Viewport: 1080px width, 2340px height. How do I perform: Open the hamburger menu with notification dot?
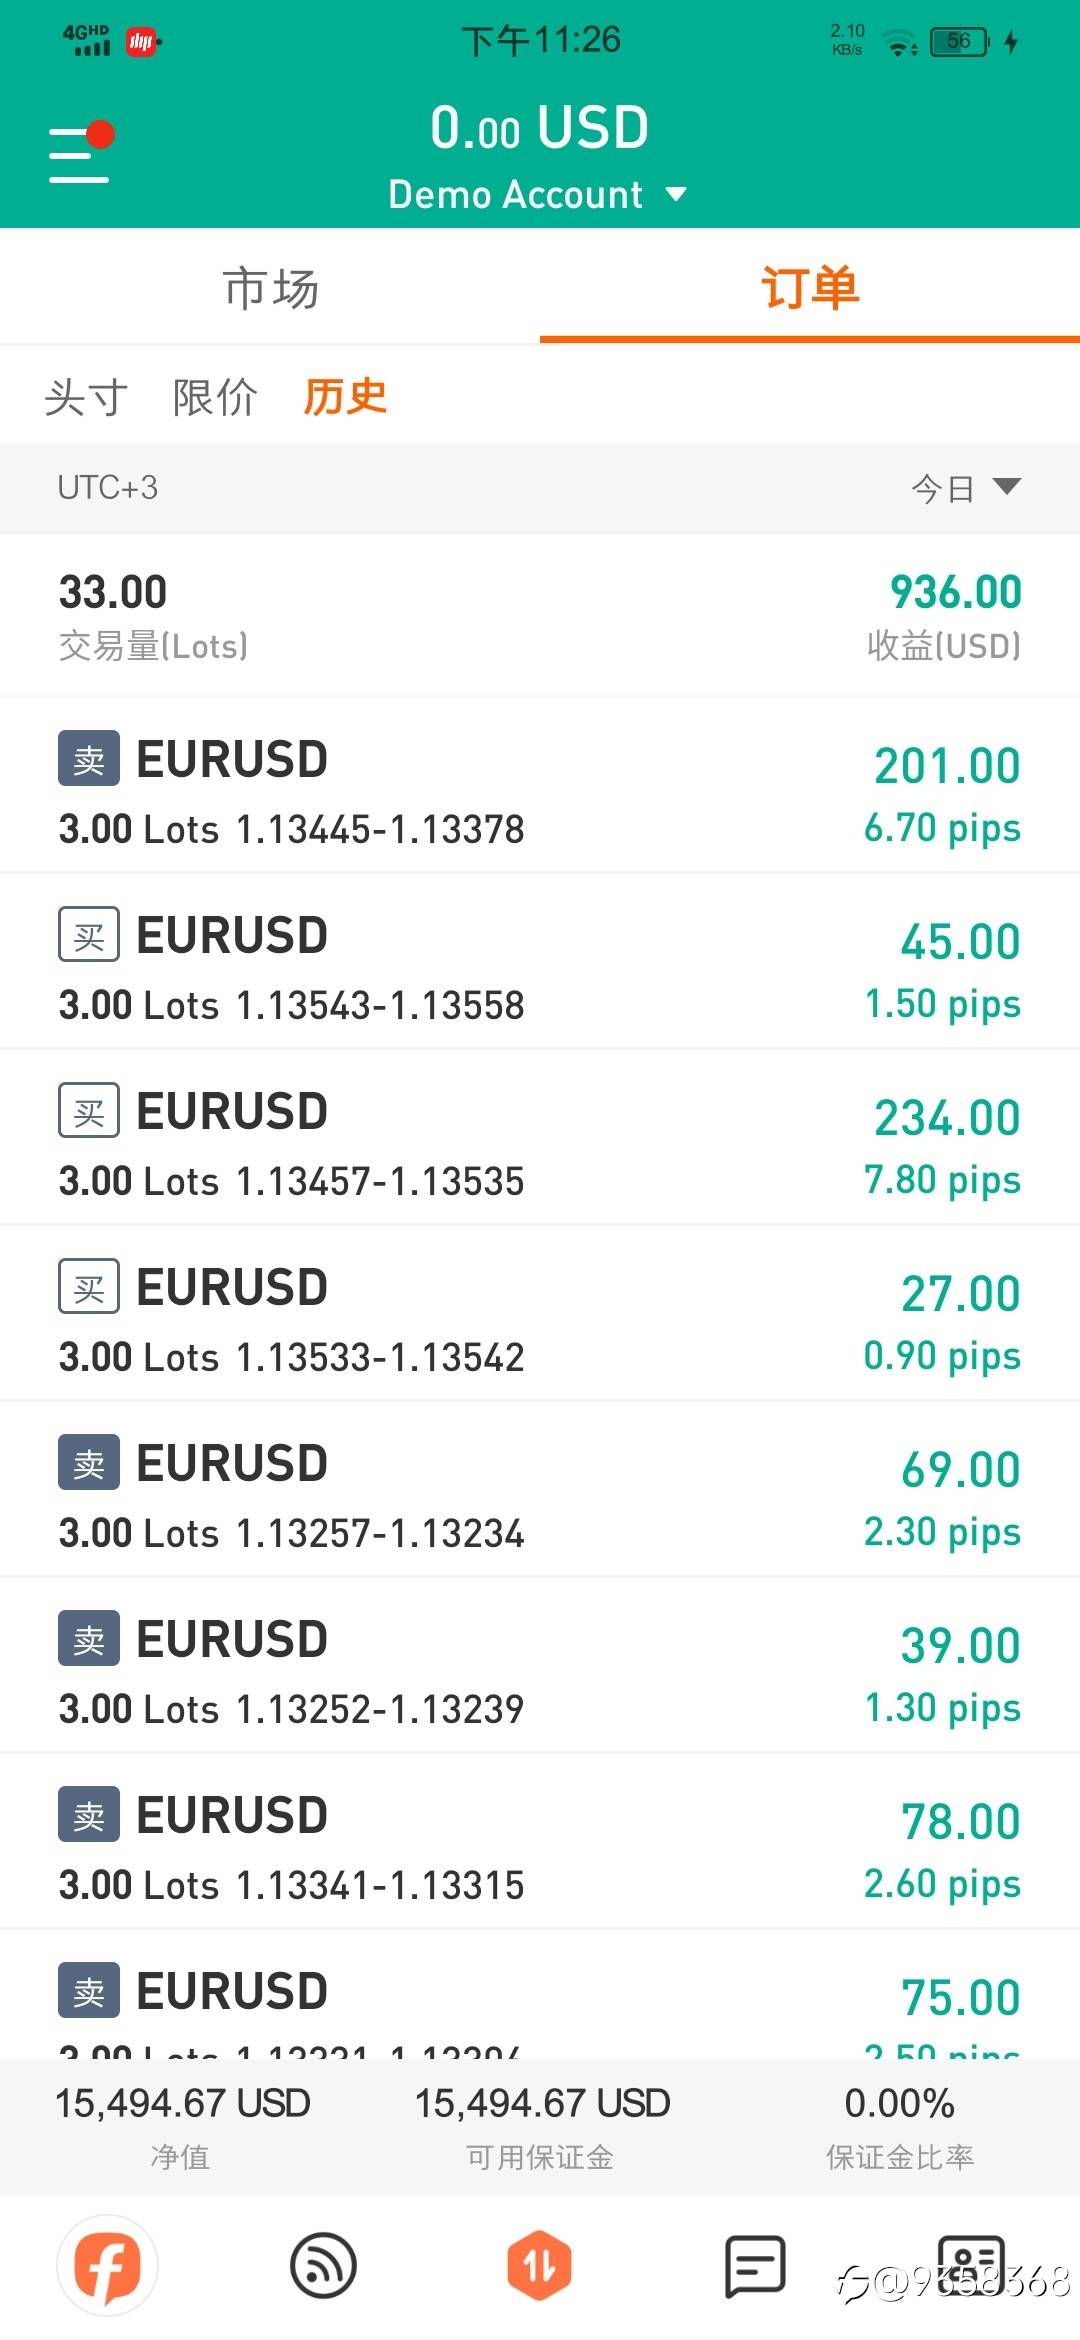pos(80,153)
